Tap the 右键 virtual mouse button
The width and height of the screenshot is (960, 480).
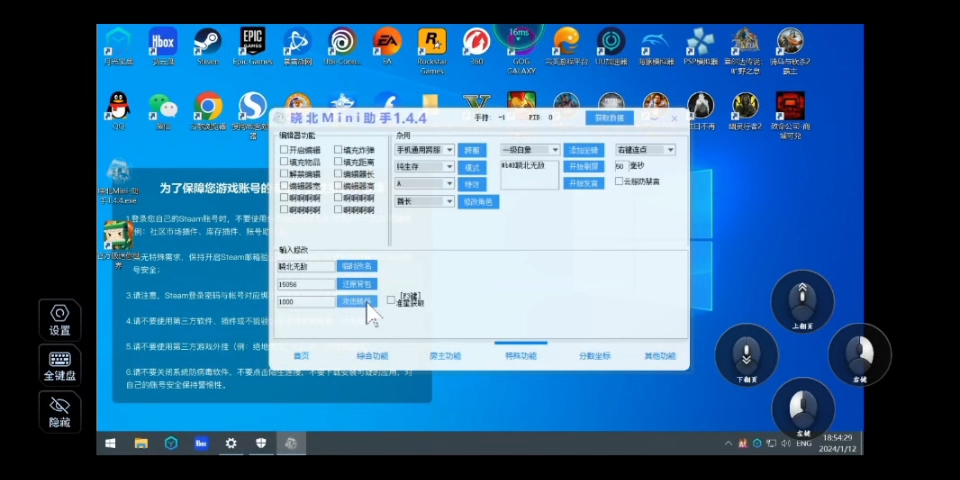coord(860,355)
